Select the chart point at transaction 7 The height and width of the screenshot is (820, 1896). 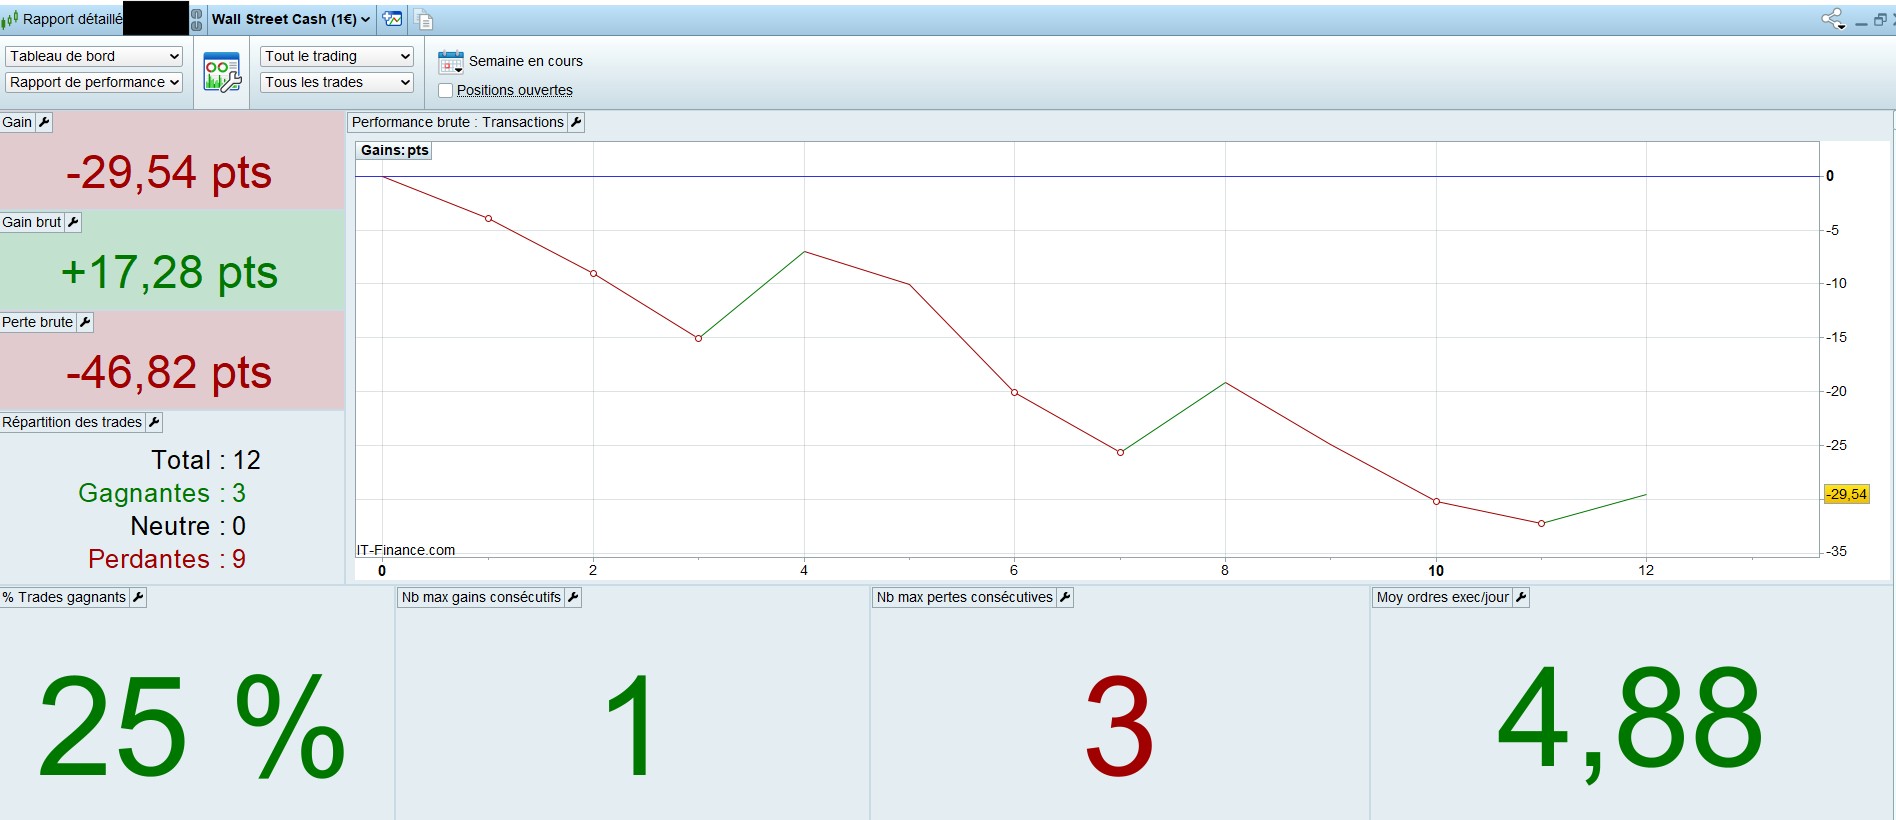[1120, 453]
